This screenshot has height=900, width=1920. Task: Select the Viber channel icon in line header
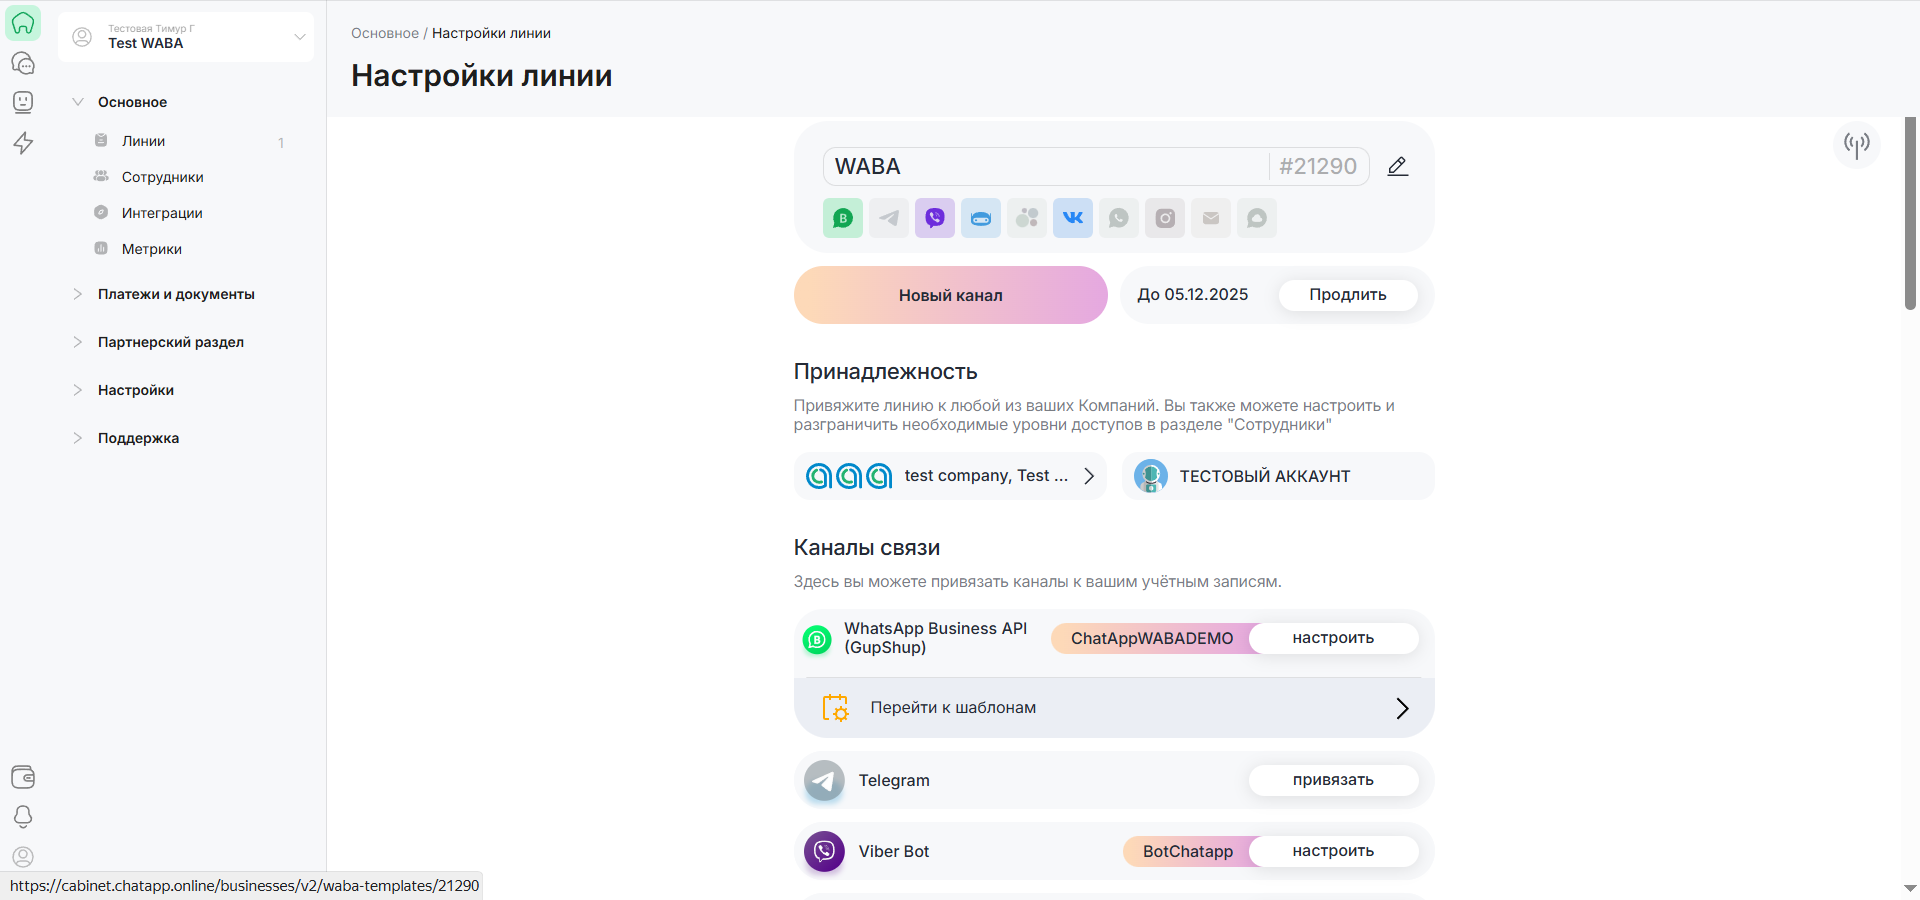[934, 218]
